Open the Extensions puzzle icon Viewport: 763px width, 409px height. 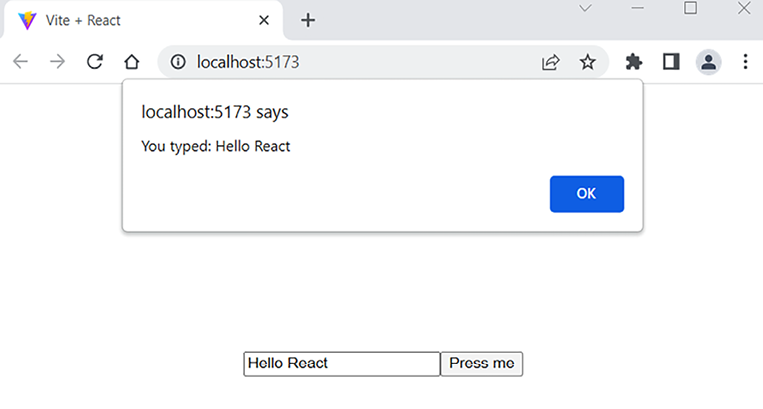point(633,62)
